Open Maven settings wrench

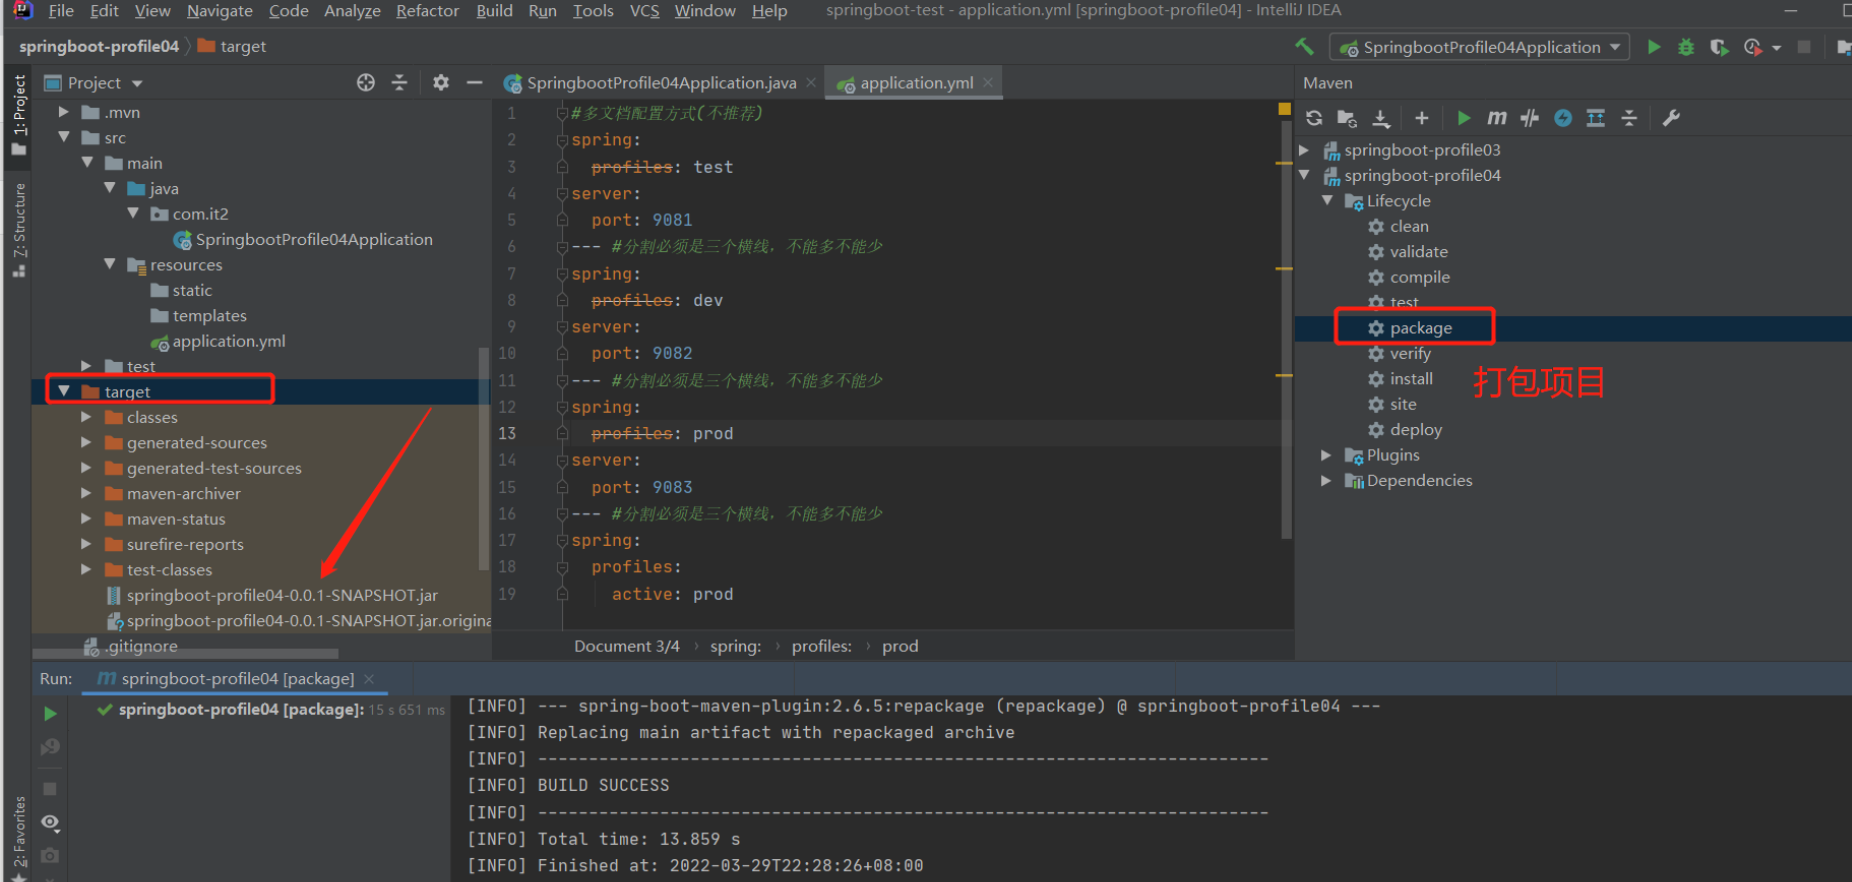click(x=1671, y=118)
